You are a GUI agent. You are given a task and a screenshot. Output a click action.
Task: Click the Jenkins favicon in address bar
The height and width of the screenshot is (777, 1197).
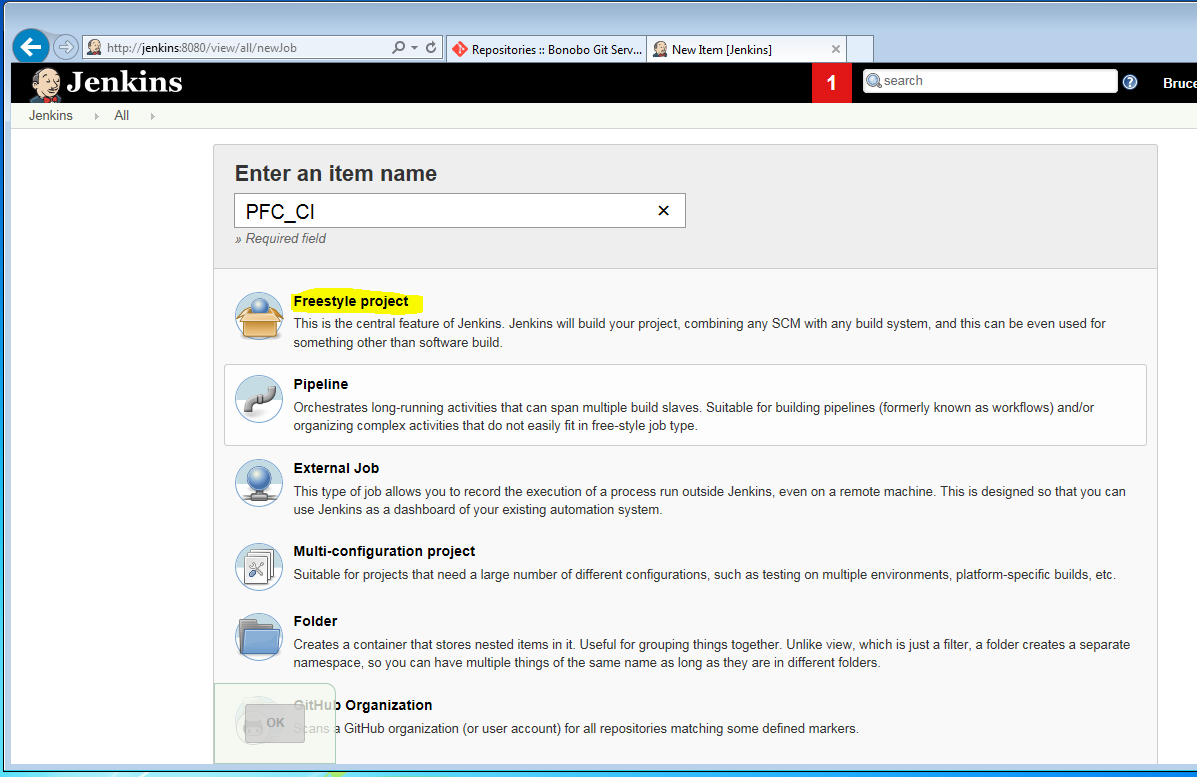click(x=95, y=47)
